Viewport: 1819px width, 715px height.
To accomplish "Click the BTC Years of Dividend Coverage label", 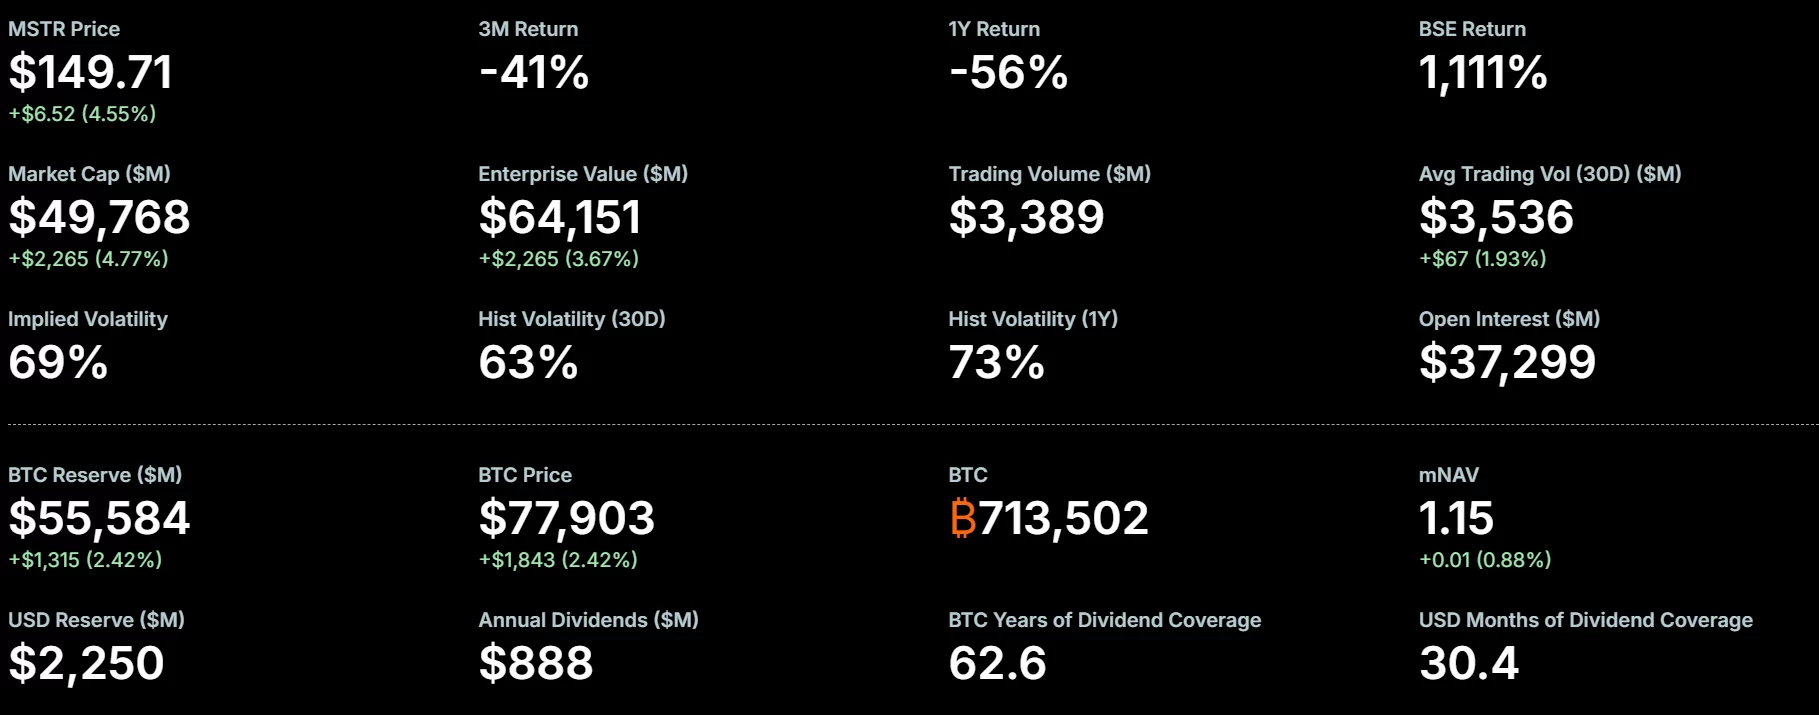I will [1104, 620].
